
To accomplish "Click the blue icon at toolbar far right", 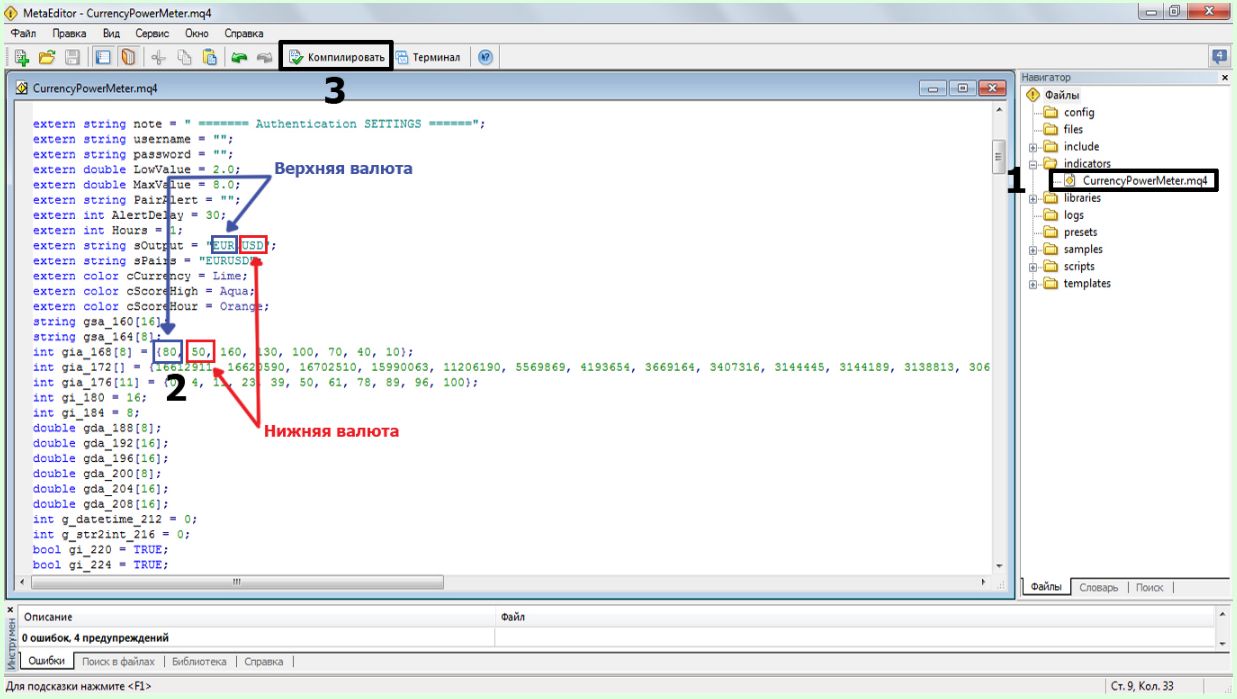I will point(1219,57).
